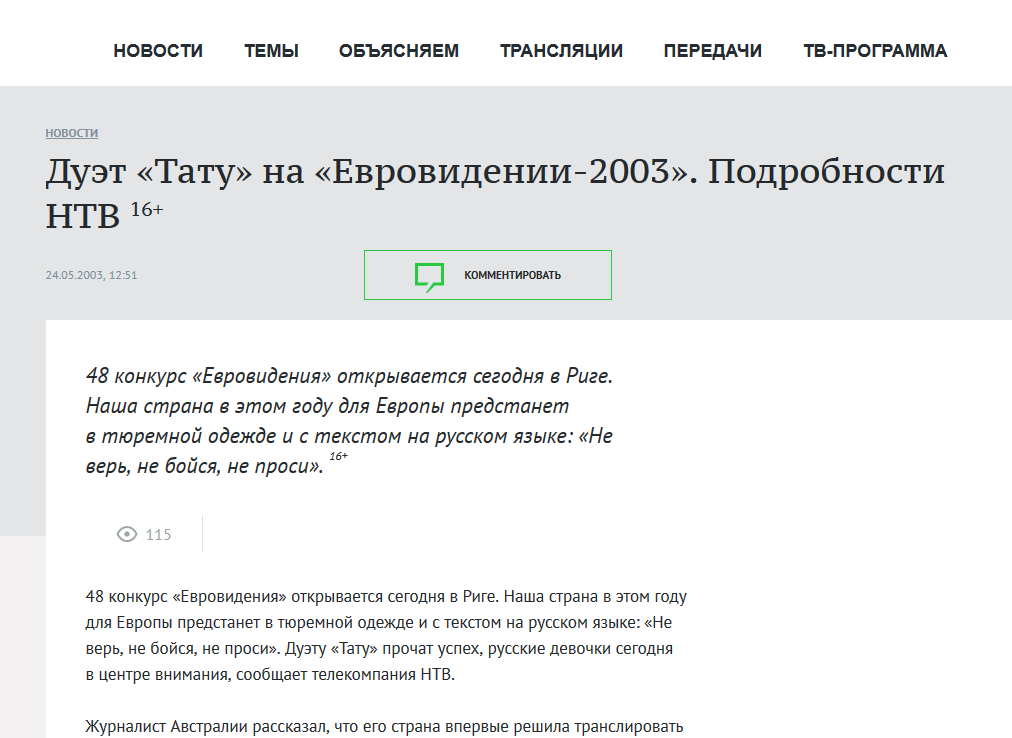Click the small 16+ mark after italic lead paragraph

click(338, 456)
